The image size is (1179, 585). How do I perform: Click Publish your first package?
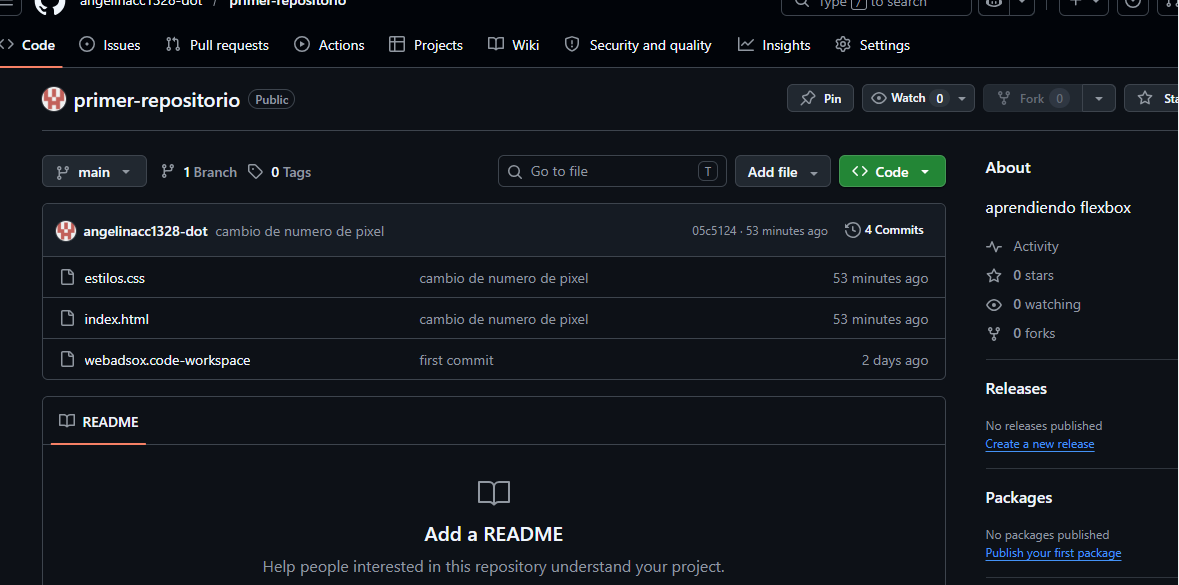tap(1053, 553)
